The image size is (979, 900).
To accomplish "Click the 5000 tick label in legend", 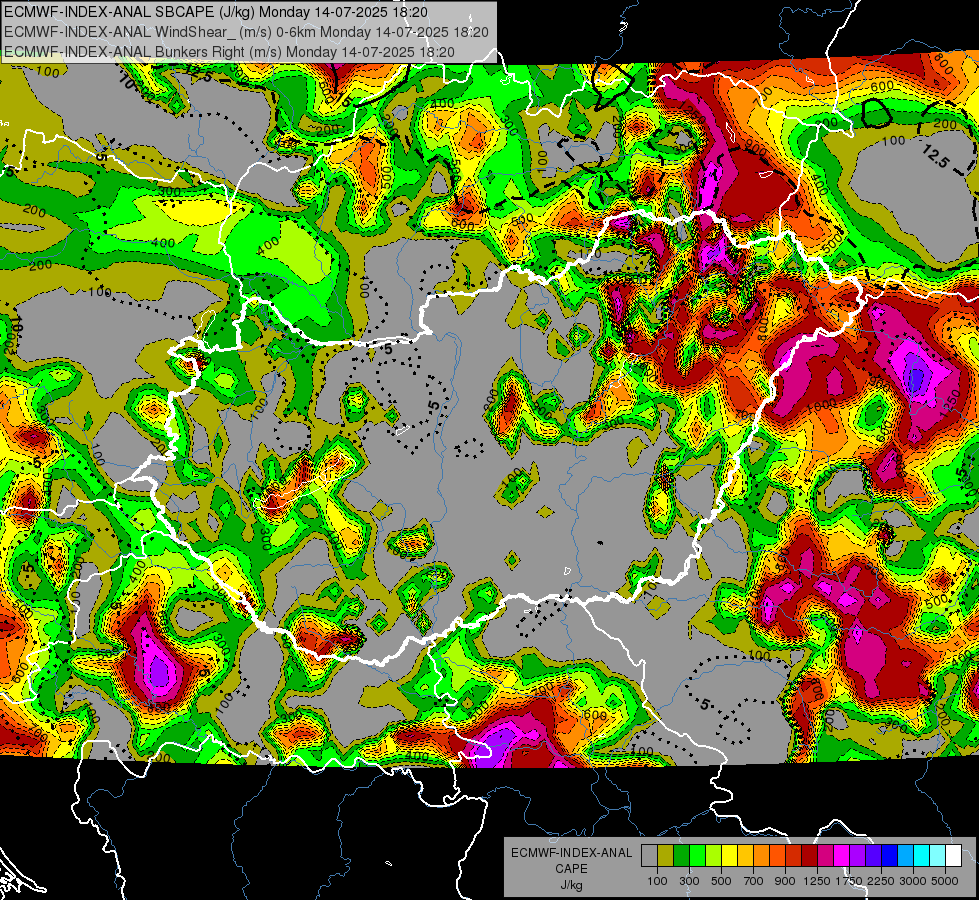I will coord(945,881).
